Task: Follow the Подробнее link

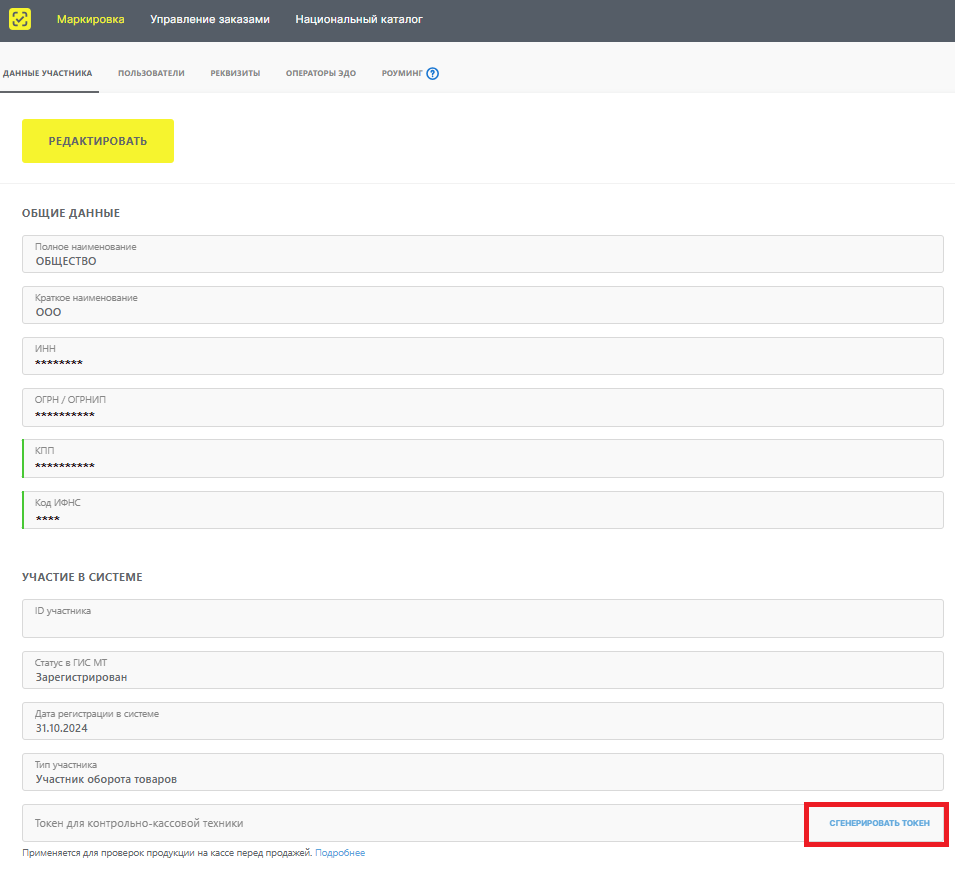Action: (x=340, y=853)
